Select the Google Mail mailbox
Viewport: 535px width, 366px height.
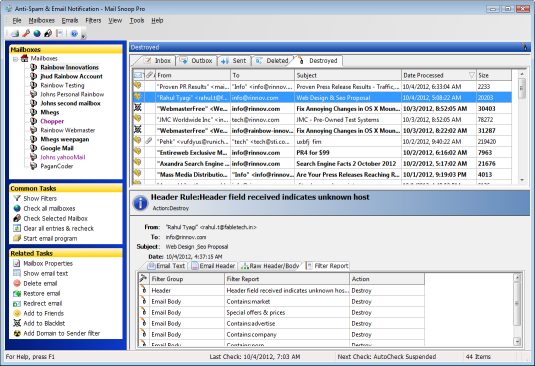click(57, 148)
